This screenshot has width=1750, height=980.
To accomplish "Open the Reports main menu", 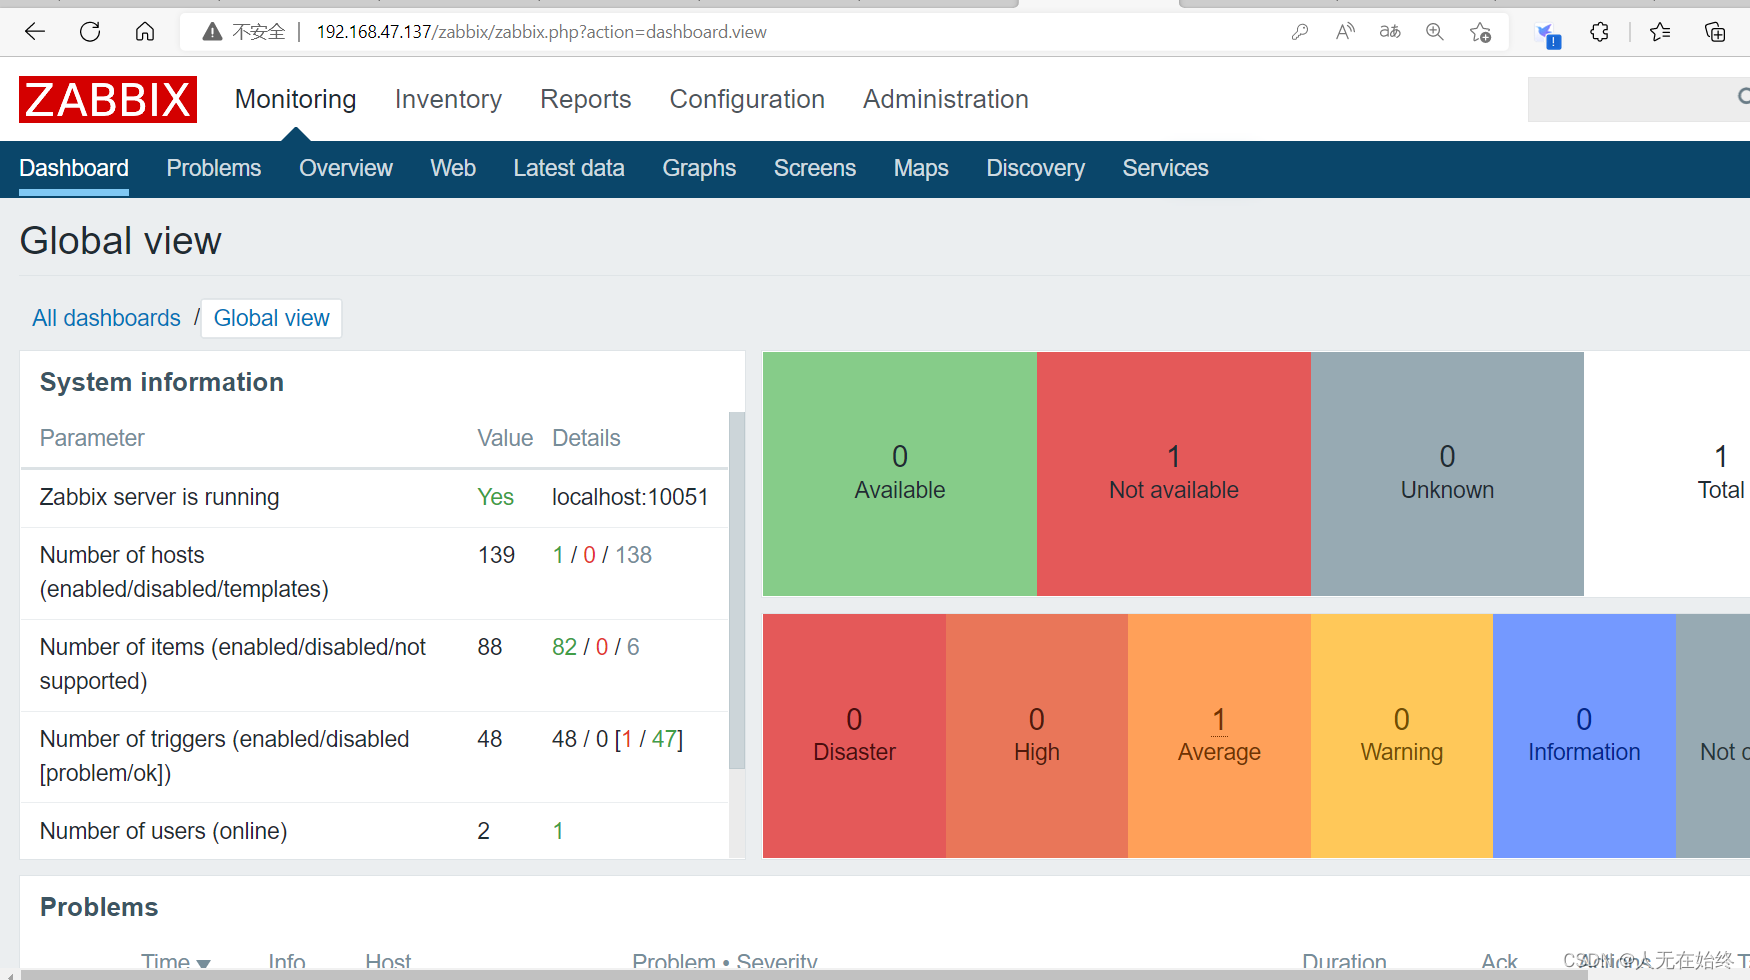I will tap(586, 99).
